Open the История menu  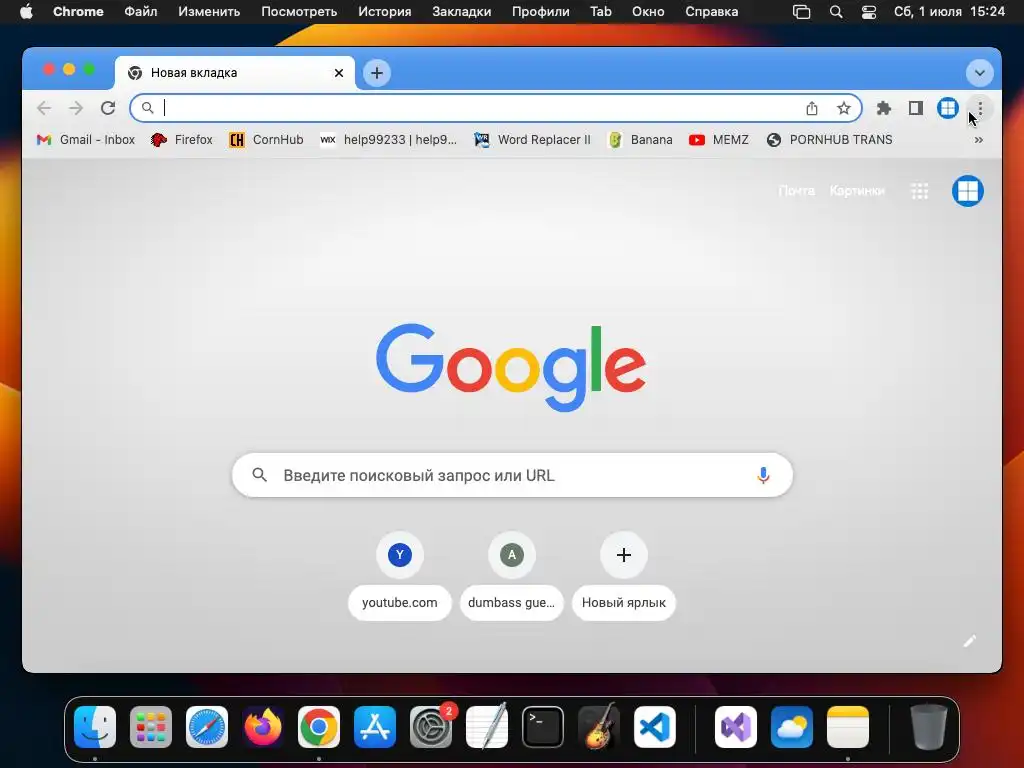click(x=385, y=12)
